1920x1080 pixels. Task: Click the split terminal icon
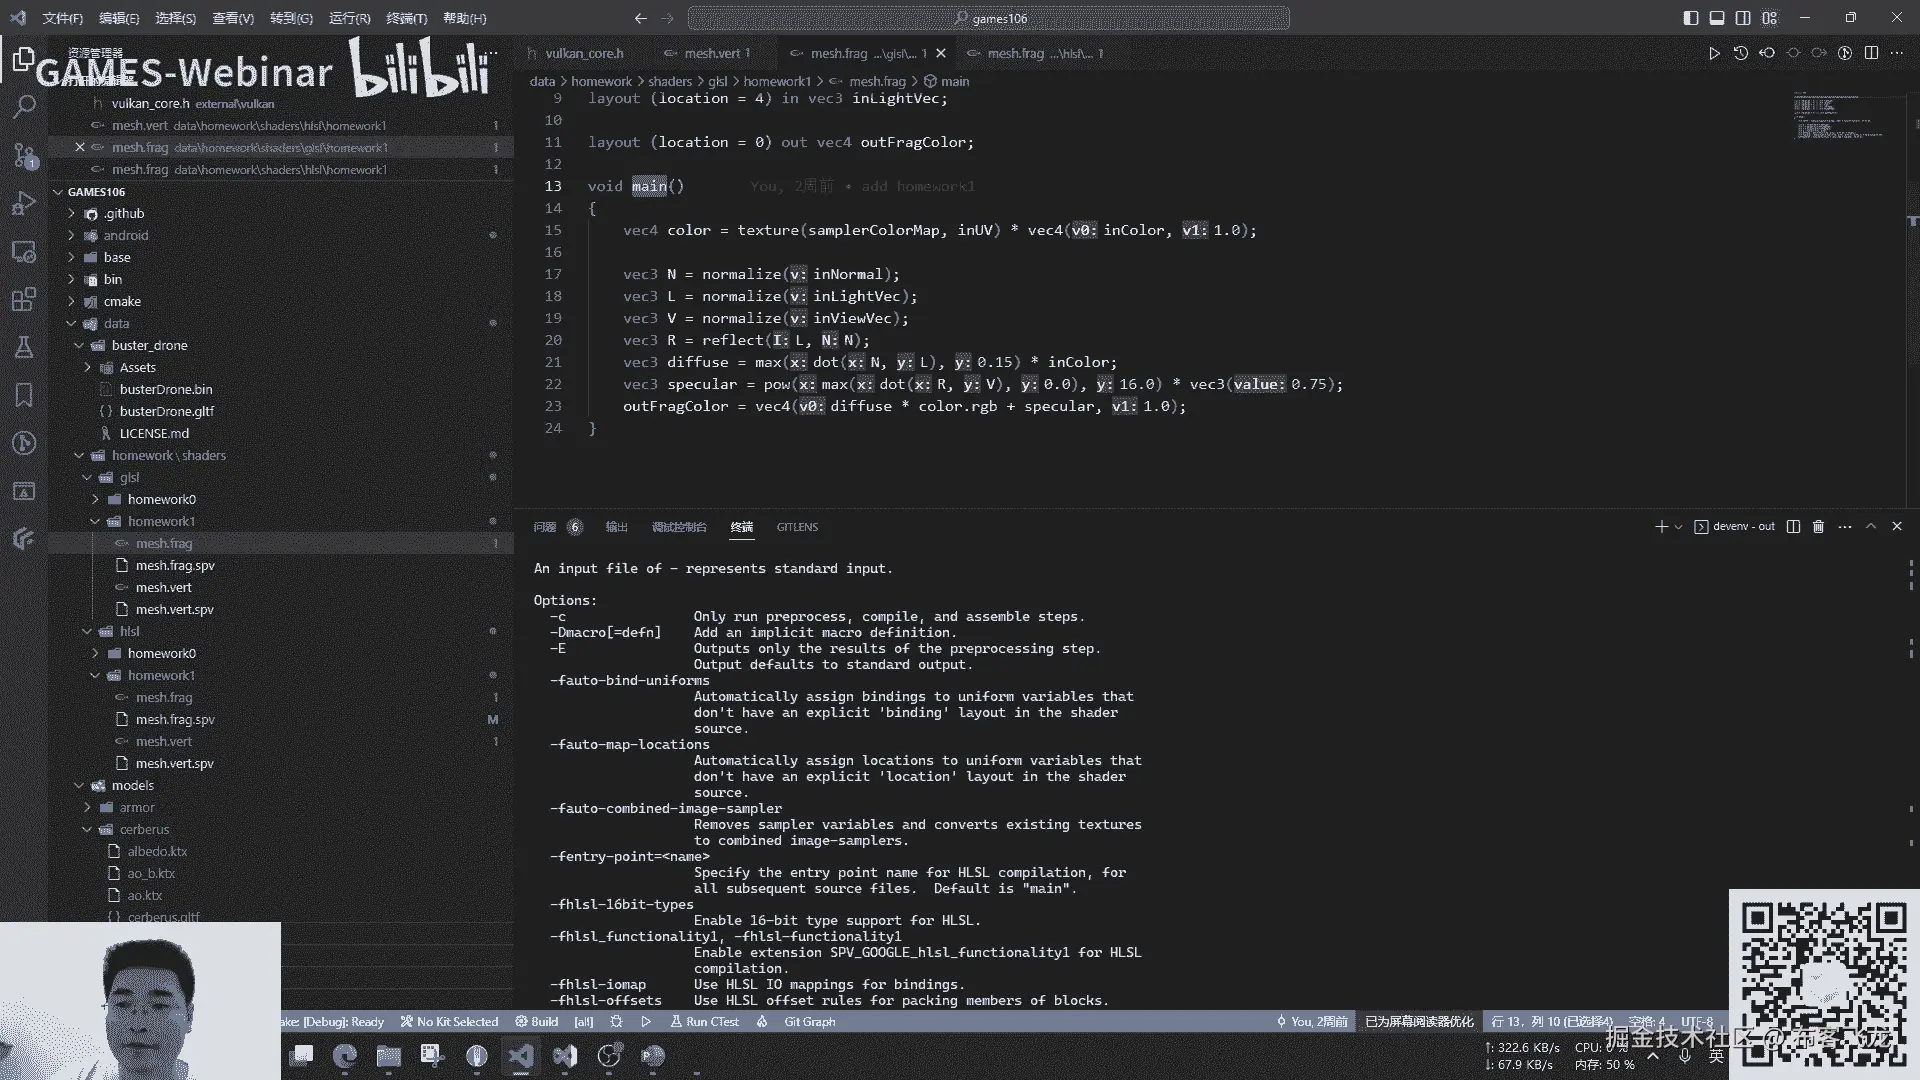pyautogui.click(x=1793, y=526)
